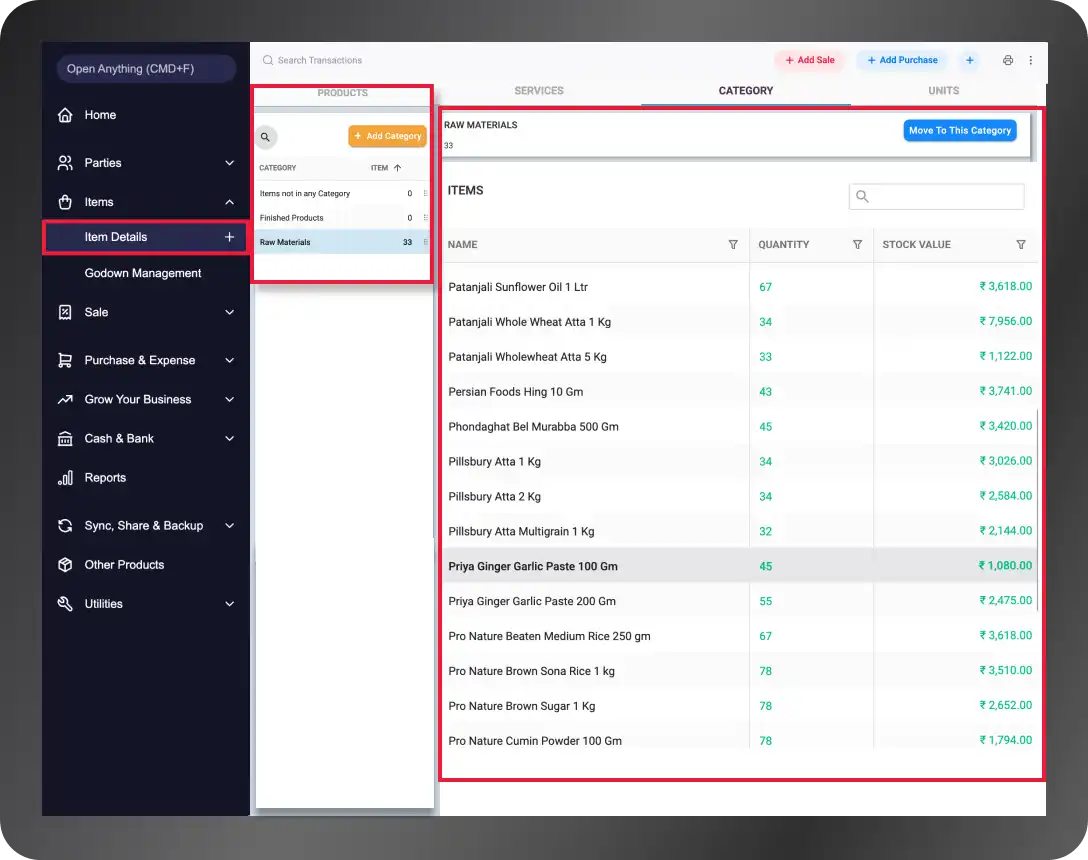Viewport: 1088px width, 860px height.
Task: Select Patanjali Sunflower Oil 1 Ltr row
Action: pyautogui.click(x=740, y=287)
